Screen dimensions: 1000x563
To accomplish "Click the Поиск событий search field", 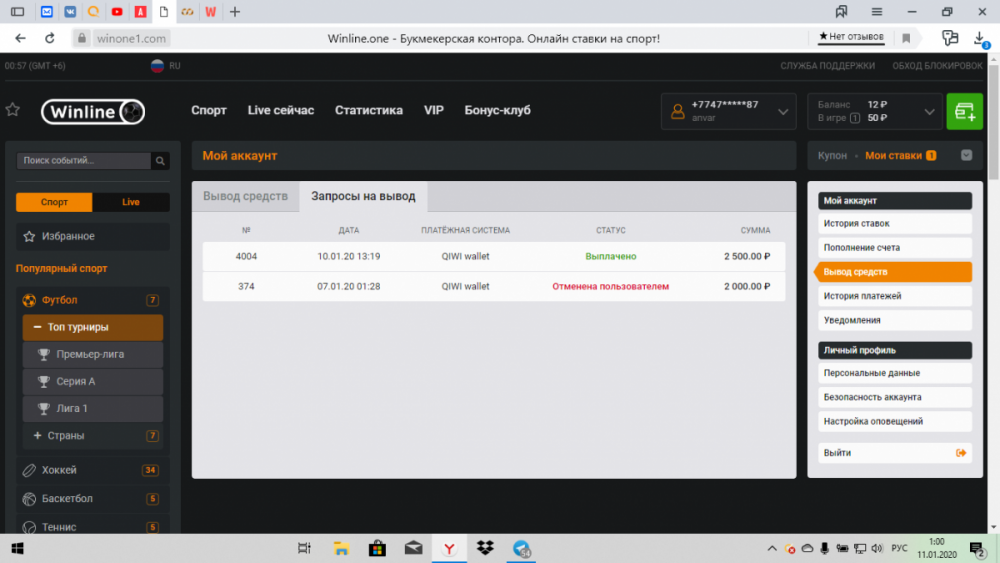I will click(84, 161).
